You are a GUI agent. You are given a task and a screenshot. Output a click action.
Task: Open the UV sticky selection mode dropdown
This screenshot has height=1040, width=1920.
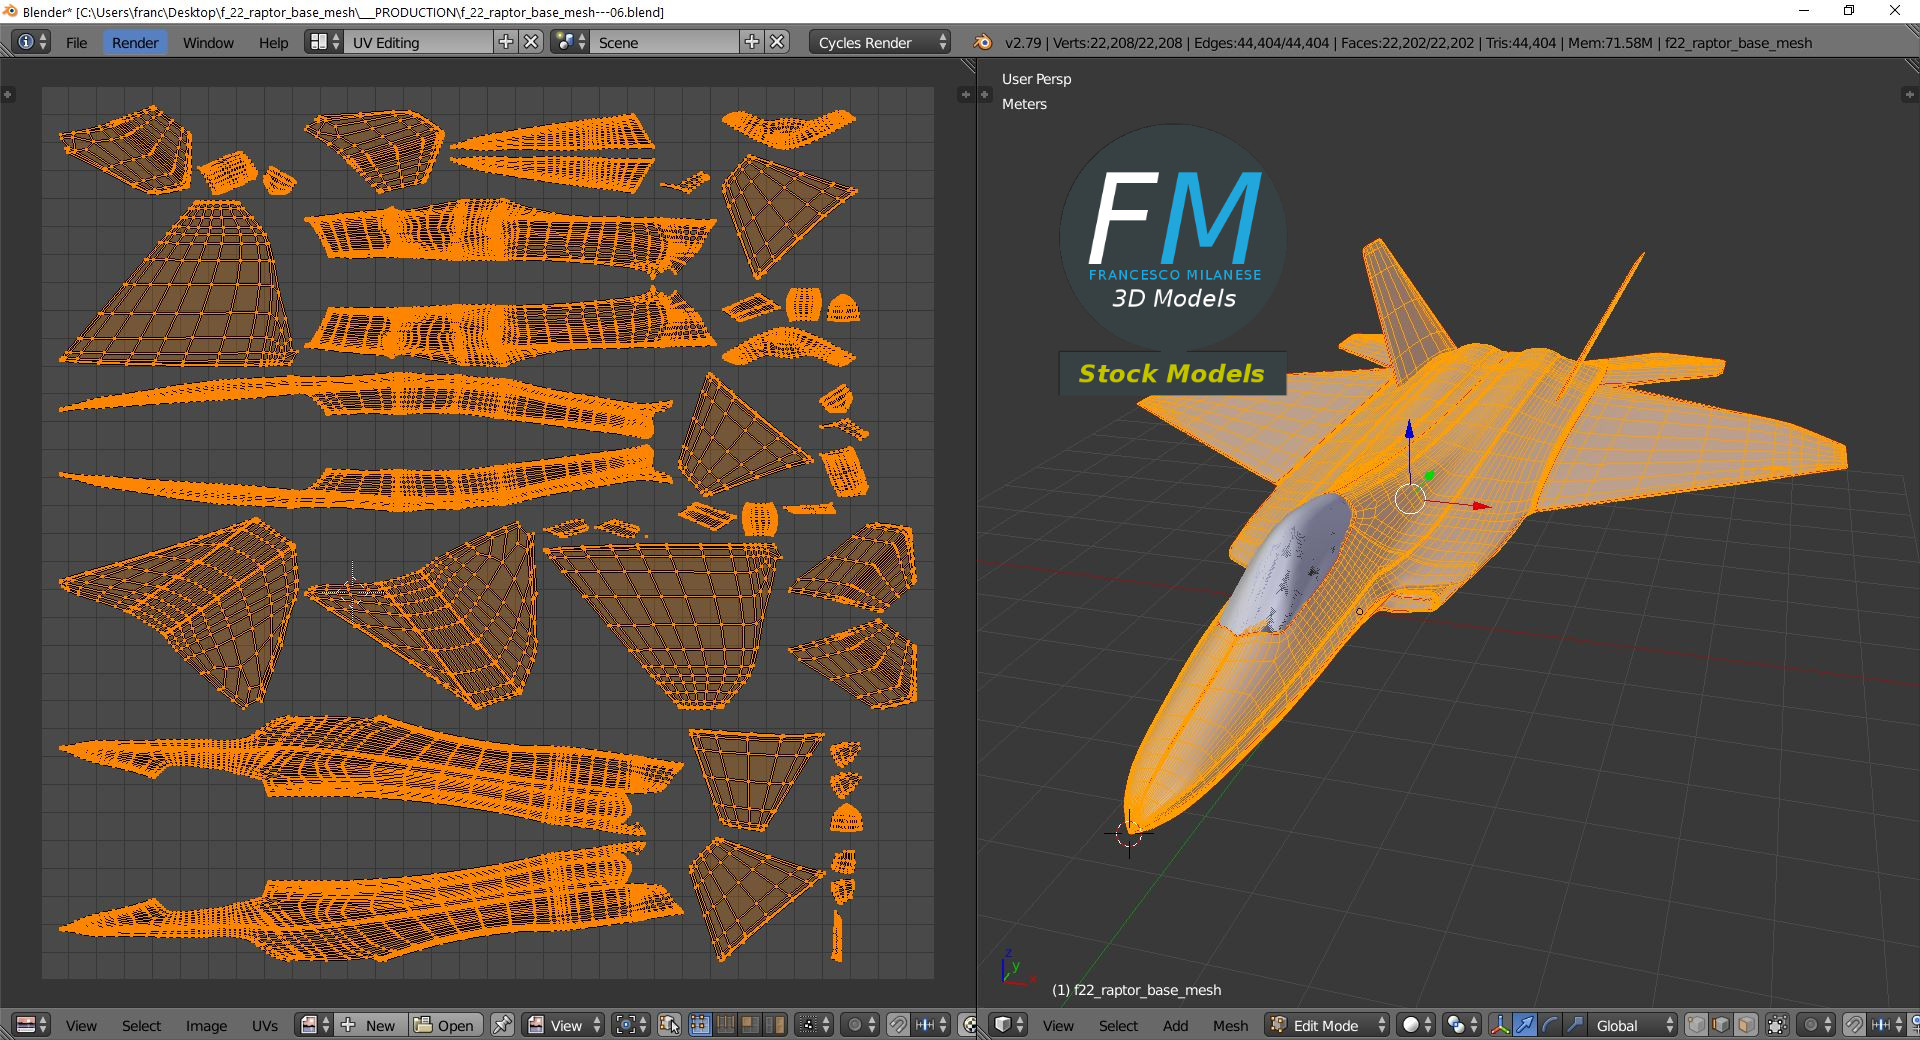(814, 1025)
